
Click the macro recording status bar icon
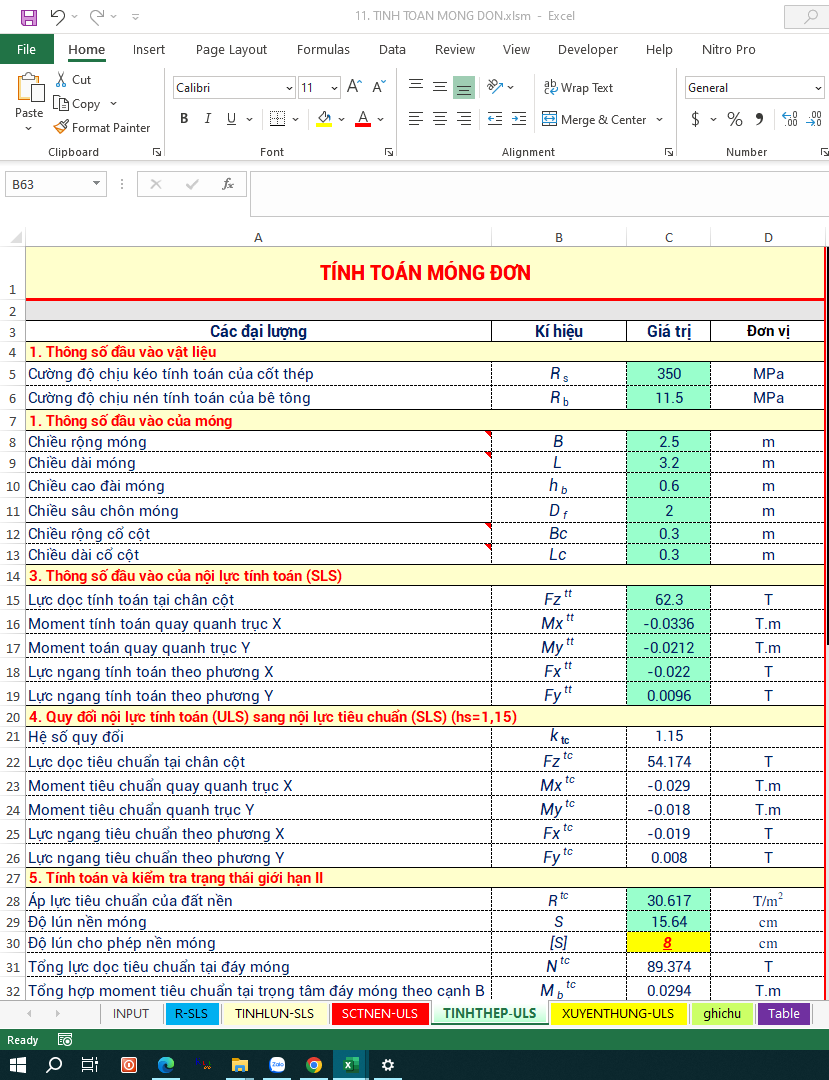pyautogui.click(x=65, y=1039)
